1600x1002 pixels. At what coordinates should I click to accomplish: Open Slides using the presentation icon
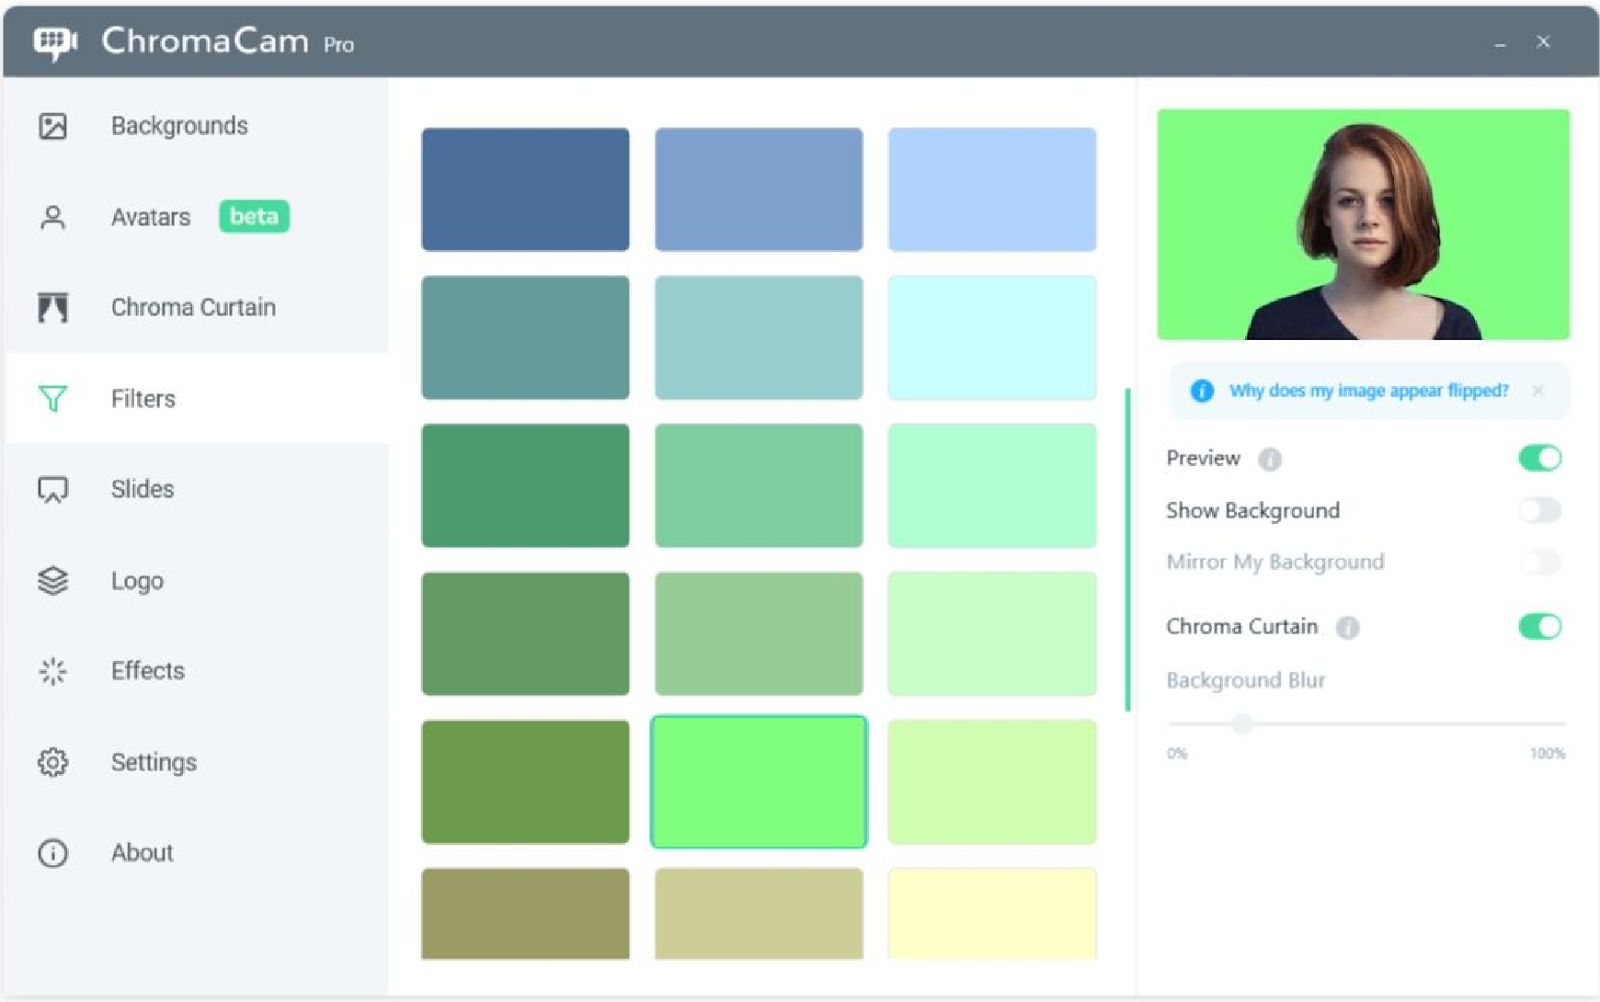click(52, 489)
